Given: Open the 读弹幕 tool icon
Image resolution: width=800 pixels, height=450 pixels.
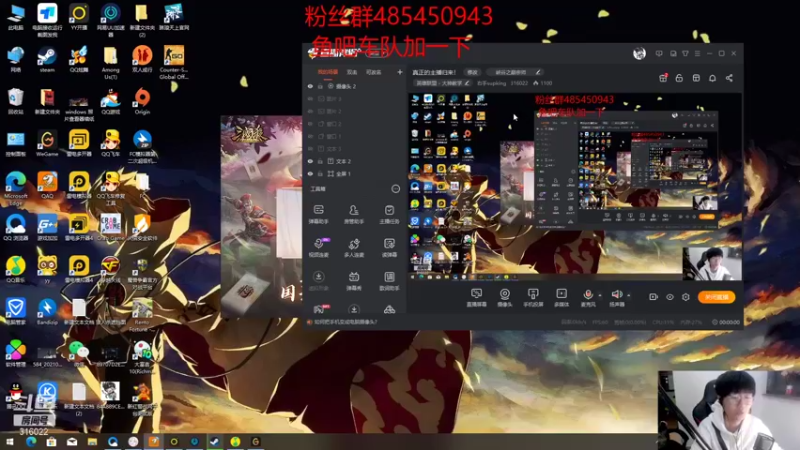Looking at the screenshot, I should coord(389,247).
